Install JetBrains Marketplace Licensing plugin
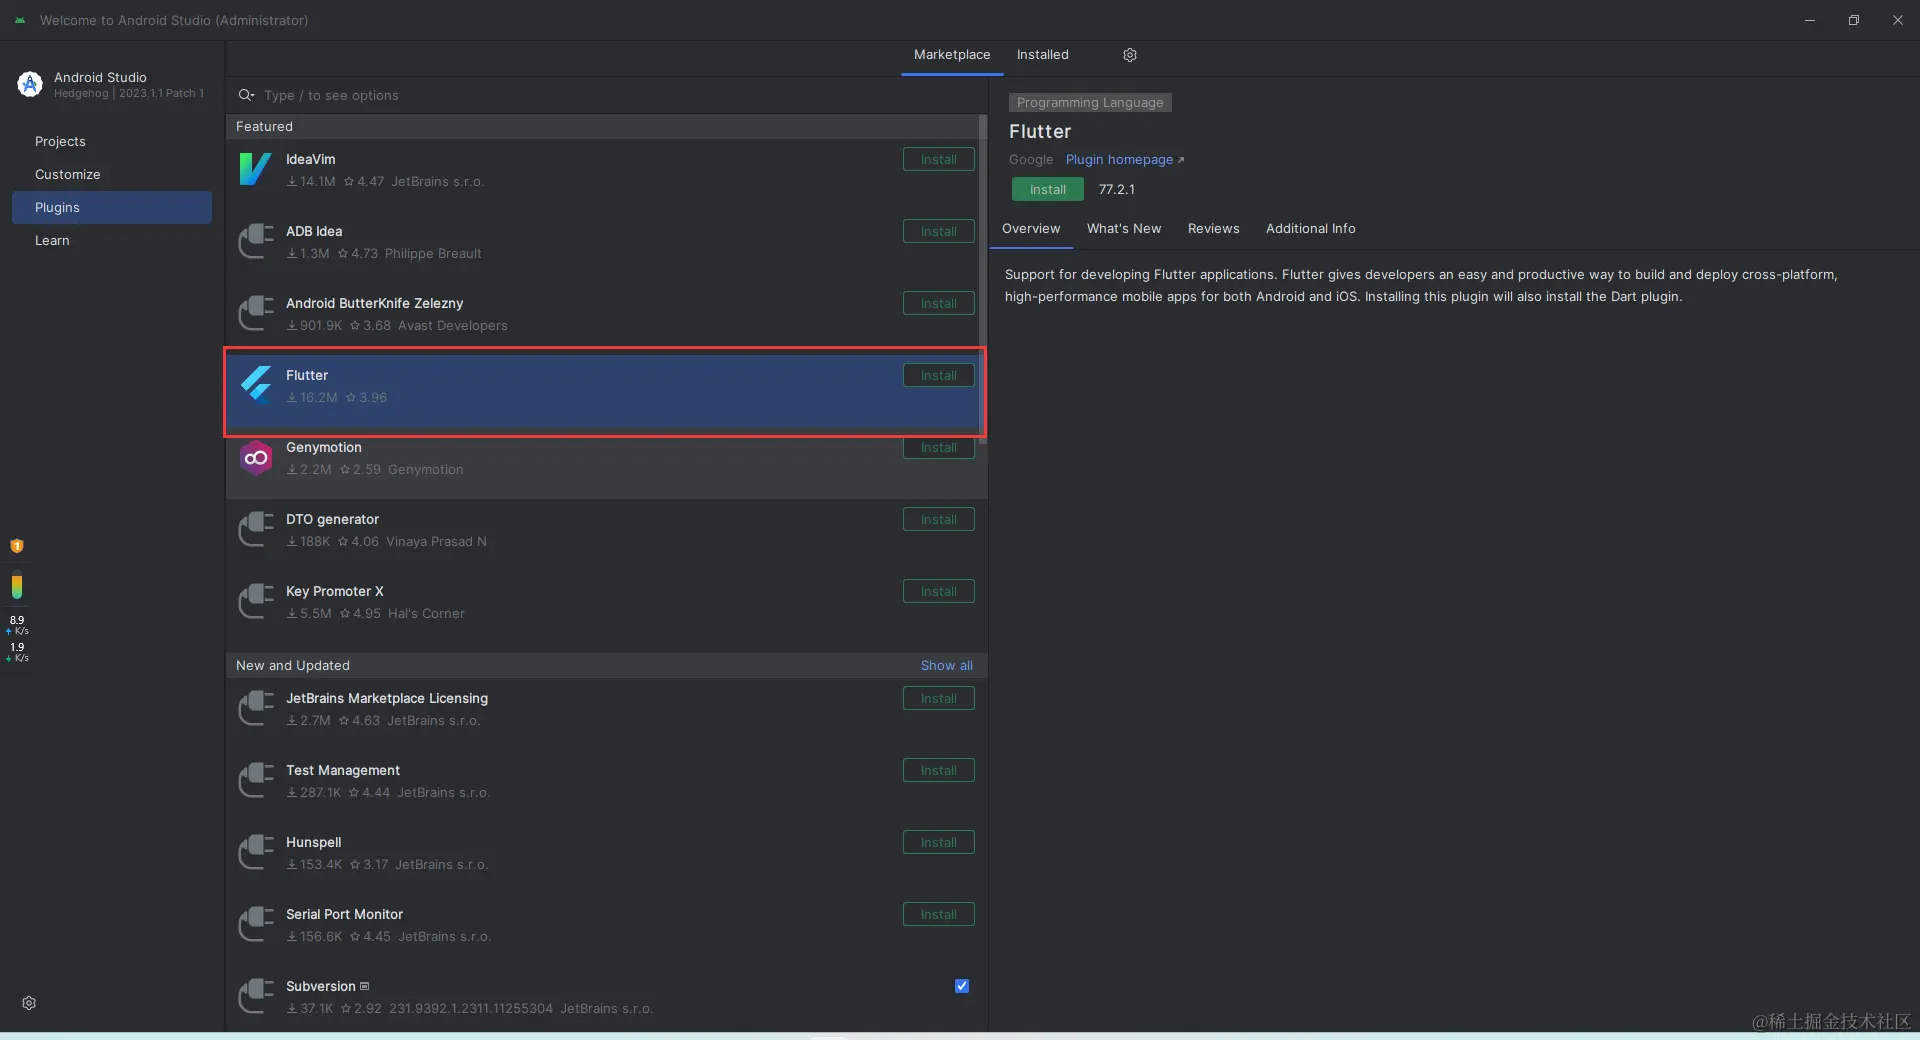The height and width of the screenshot is (1040, 1920). tap(939, 698)
